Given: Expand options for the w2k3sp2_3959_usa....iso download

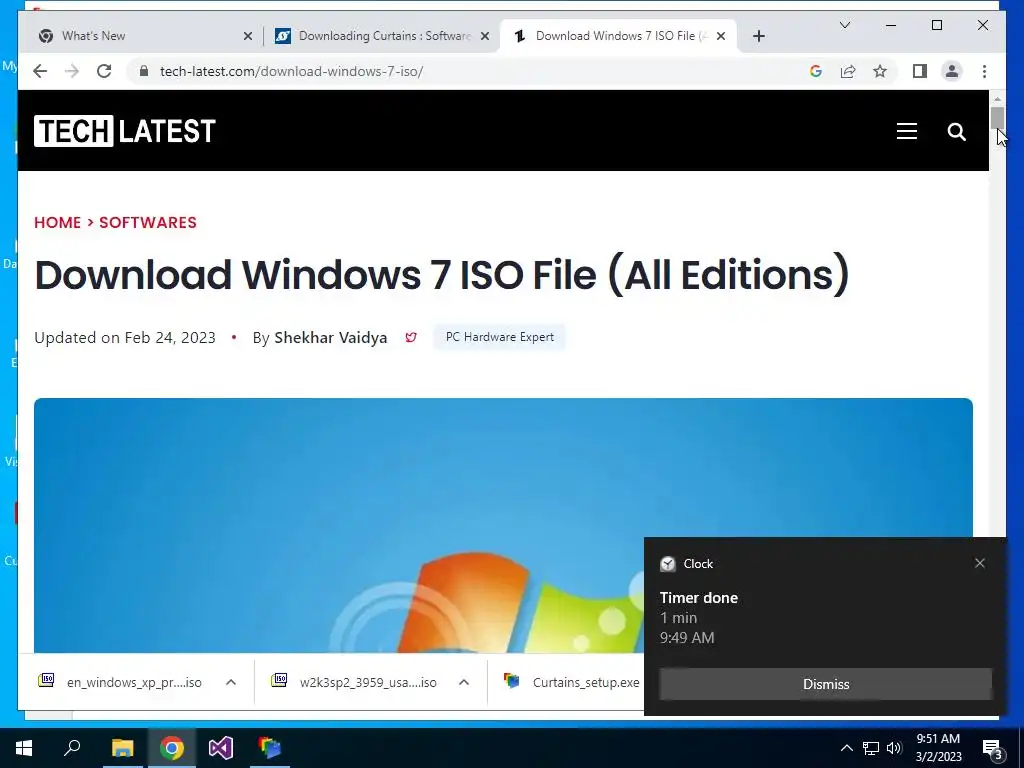Looking at the screenshot, I should coord(464,682).
